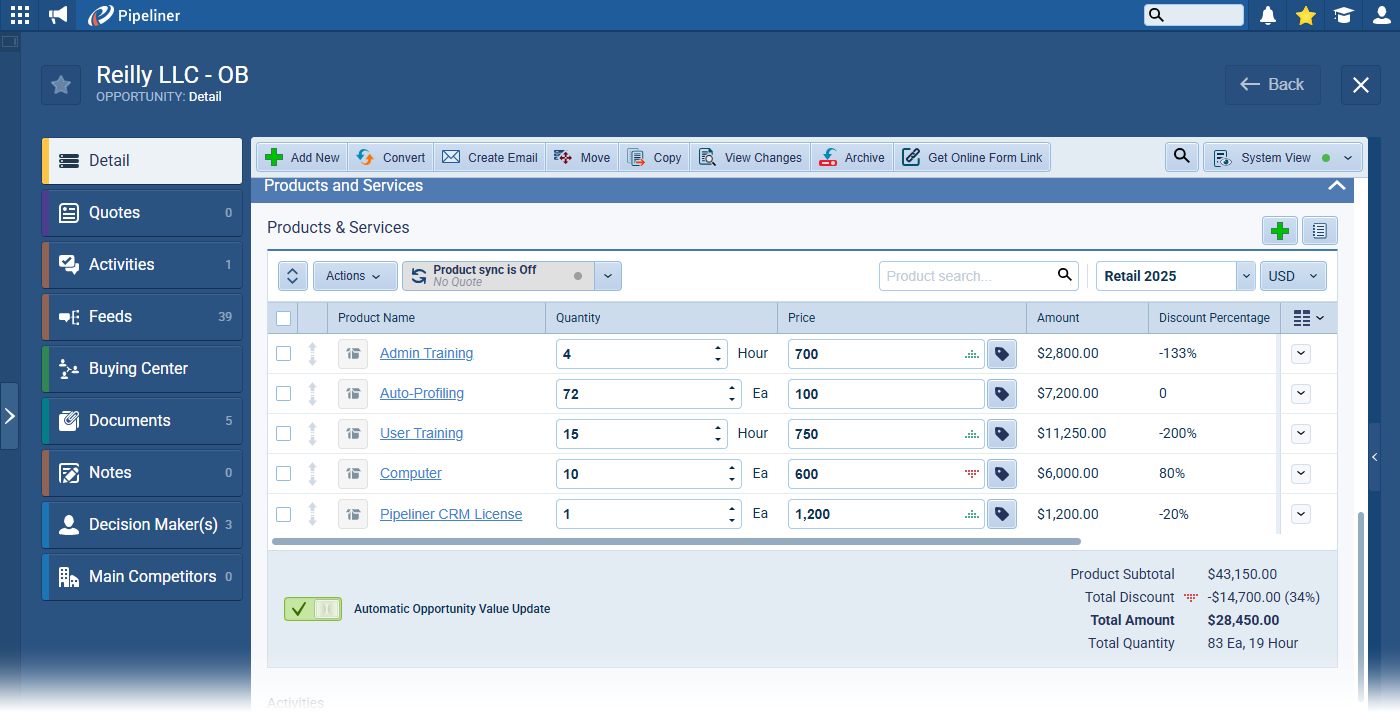Open the Pipeliner CRM License link
Viewport: 1400px width, 712px height.
[451, 514]
